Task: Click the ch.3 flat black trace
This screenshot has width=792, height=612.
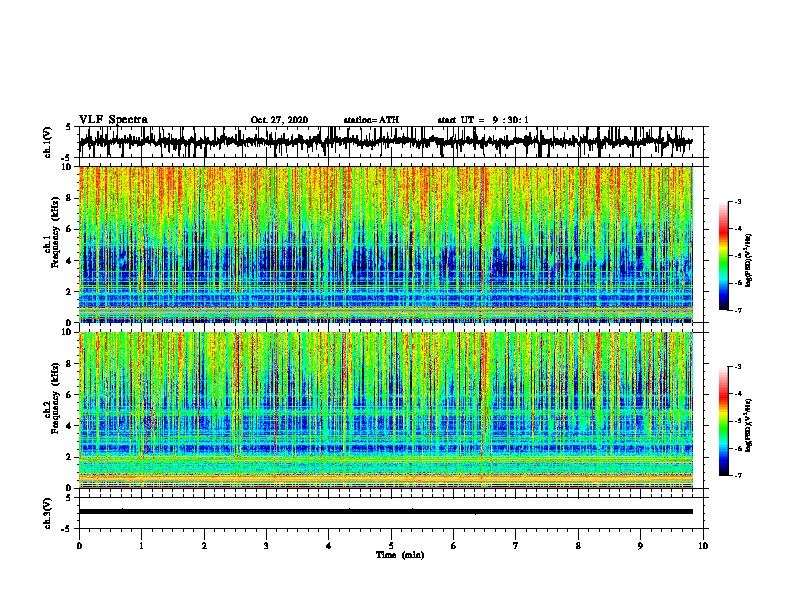Action: pos(385,512)
